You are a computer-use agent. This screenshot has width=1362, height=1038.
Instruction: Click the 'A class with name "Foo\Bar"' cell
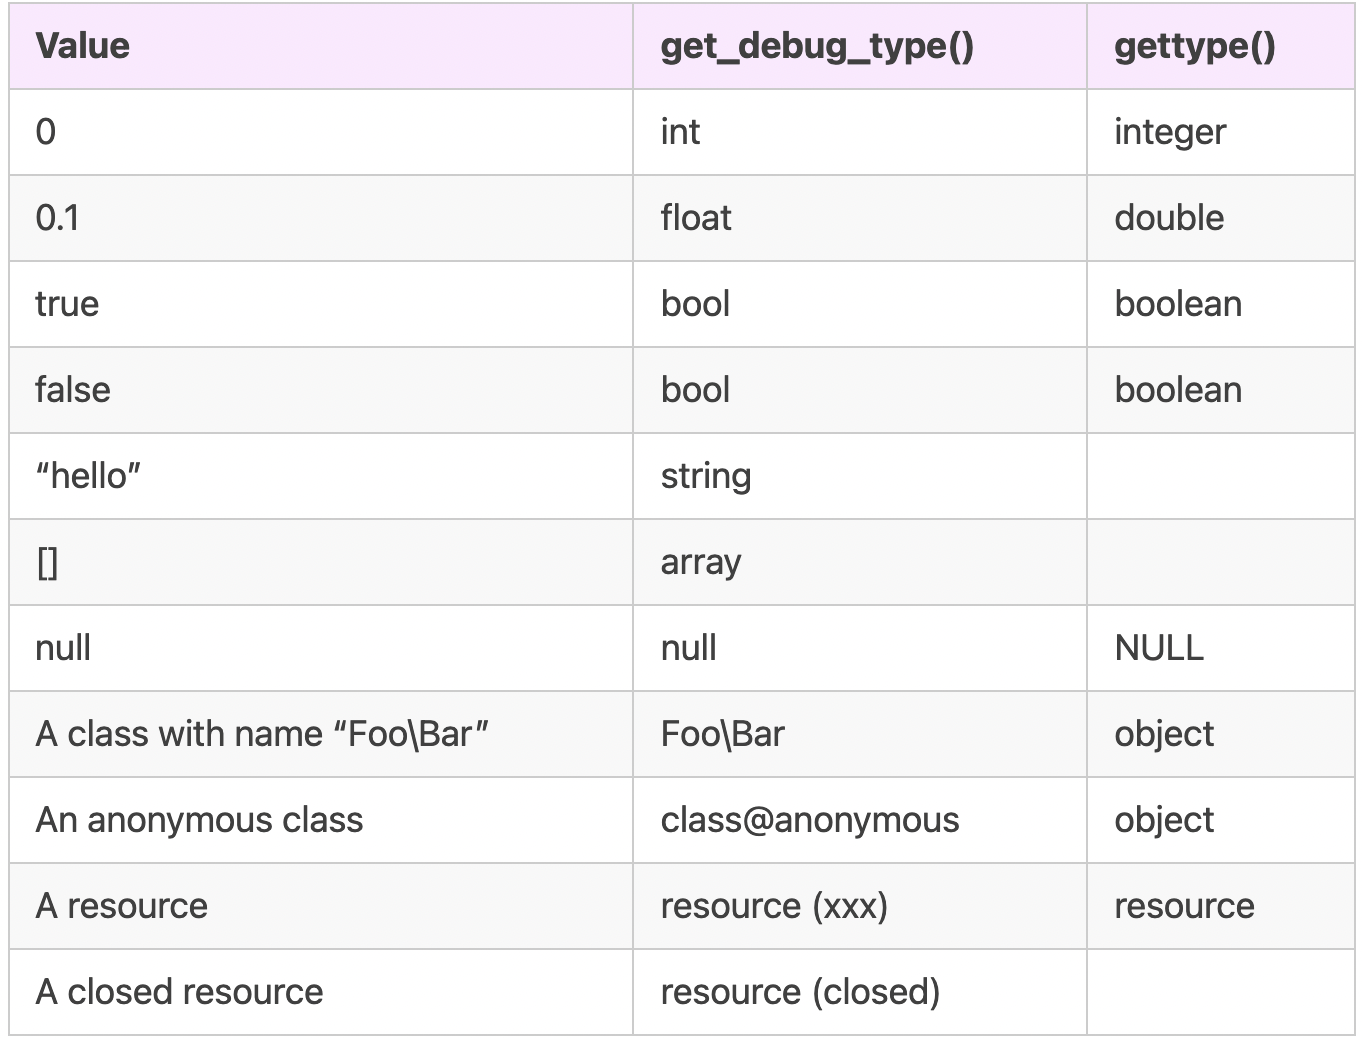262,734
